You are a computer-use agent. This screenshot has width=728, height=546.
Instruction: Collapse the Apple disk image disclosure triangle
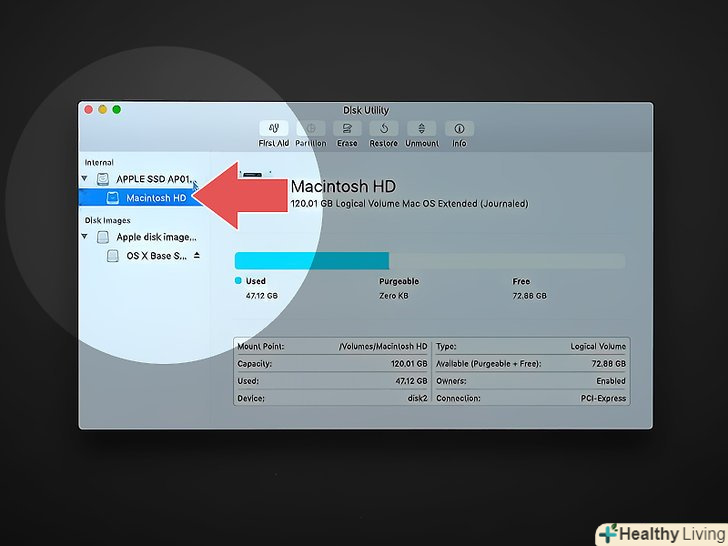click(x=84, y=236)
